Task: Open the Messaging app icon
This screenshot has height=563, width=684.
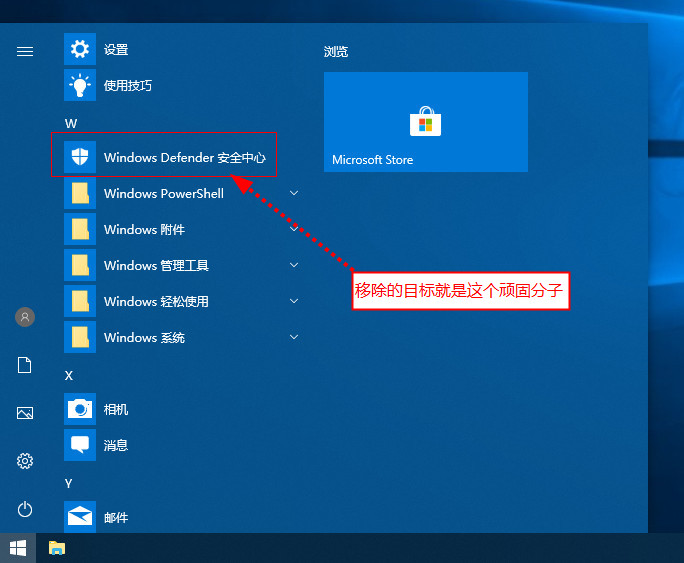Action: click(79, 445)
